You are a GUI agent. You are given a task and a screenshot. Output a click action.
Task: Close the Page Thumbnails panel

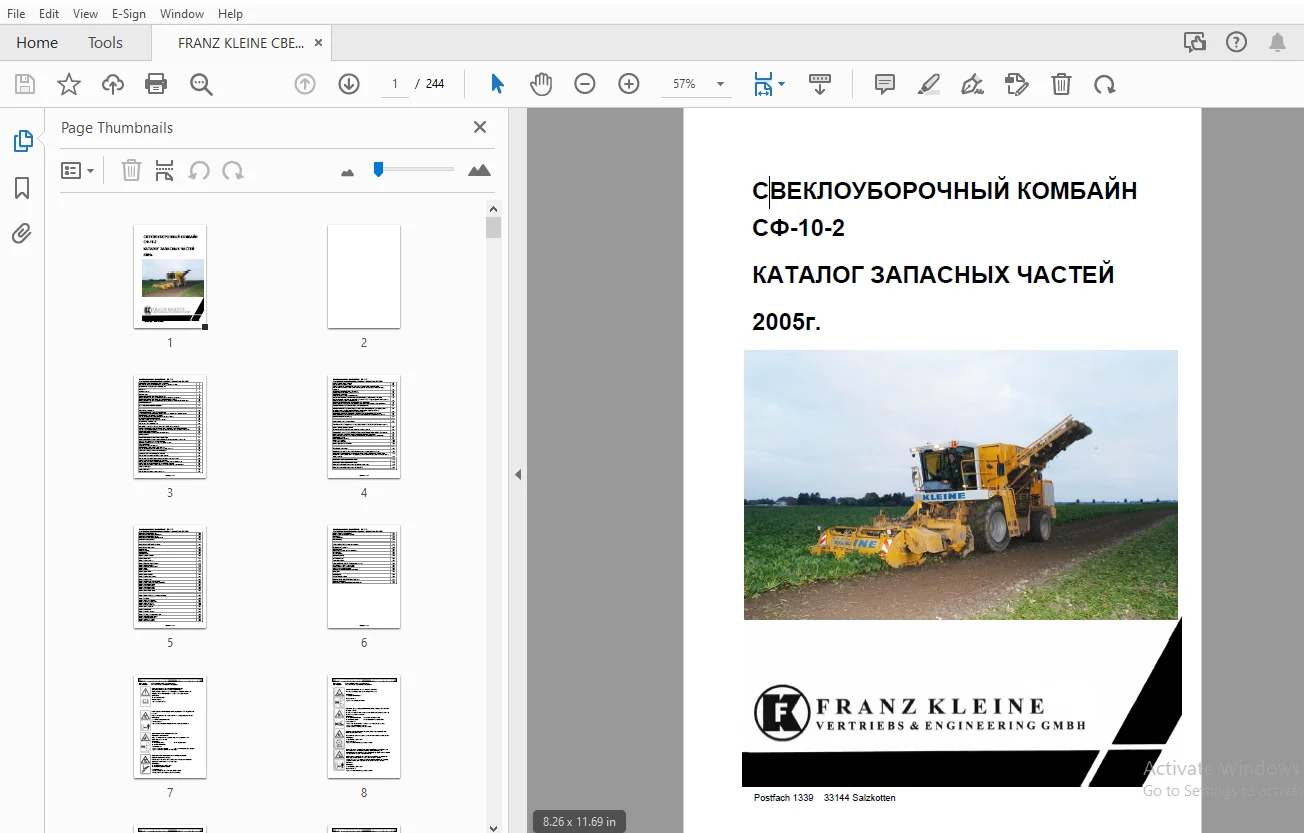point(480,127)
